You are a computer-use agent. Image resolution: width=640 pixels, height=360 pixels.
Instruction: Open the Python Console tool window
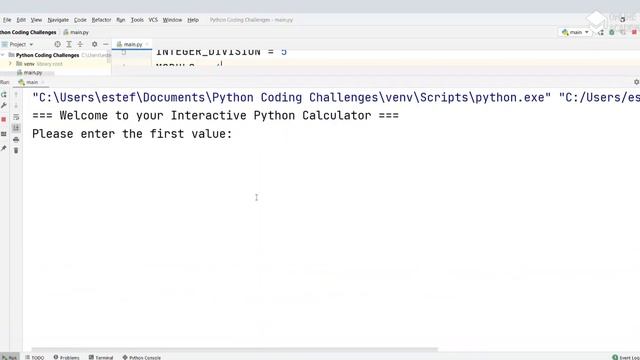pos(142,357)
